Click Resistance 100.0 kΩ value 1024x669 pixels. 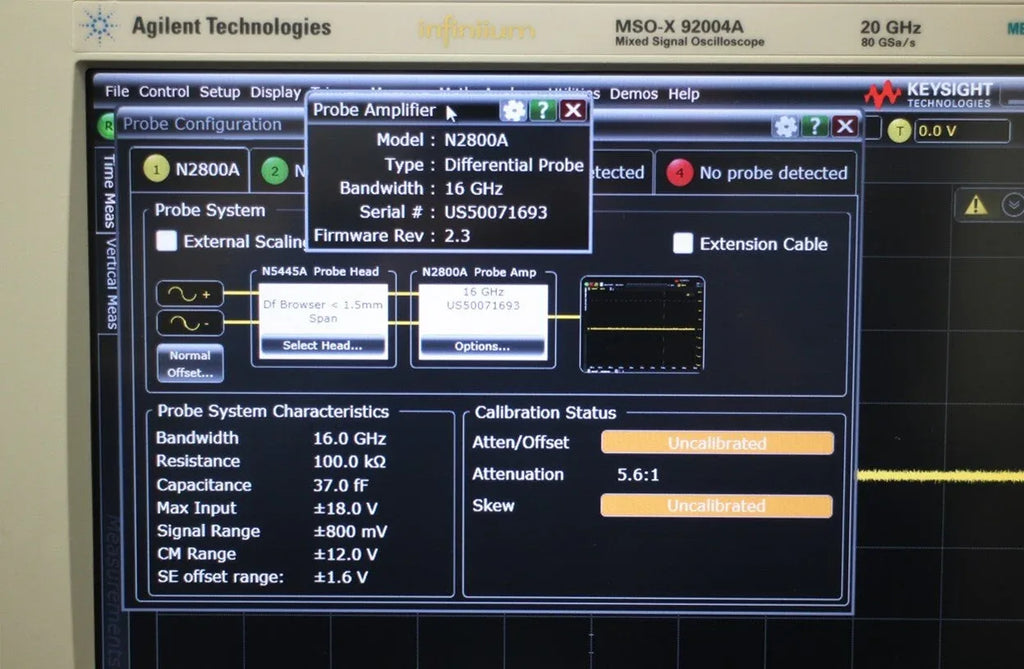click(349, 462)
